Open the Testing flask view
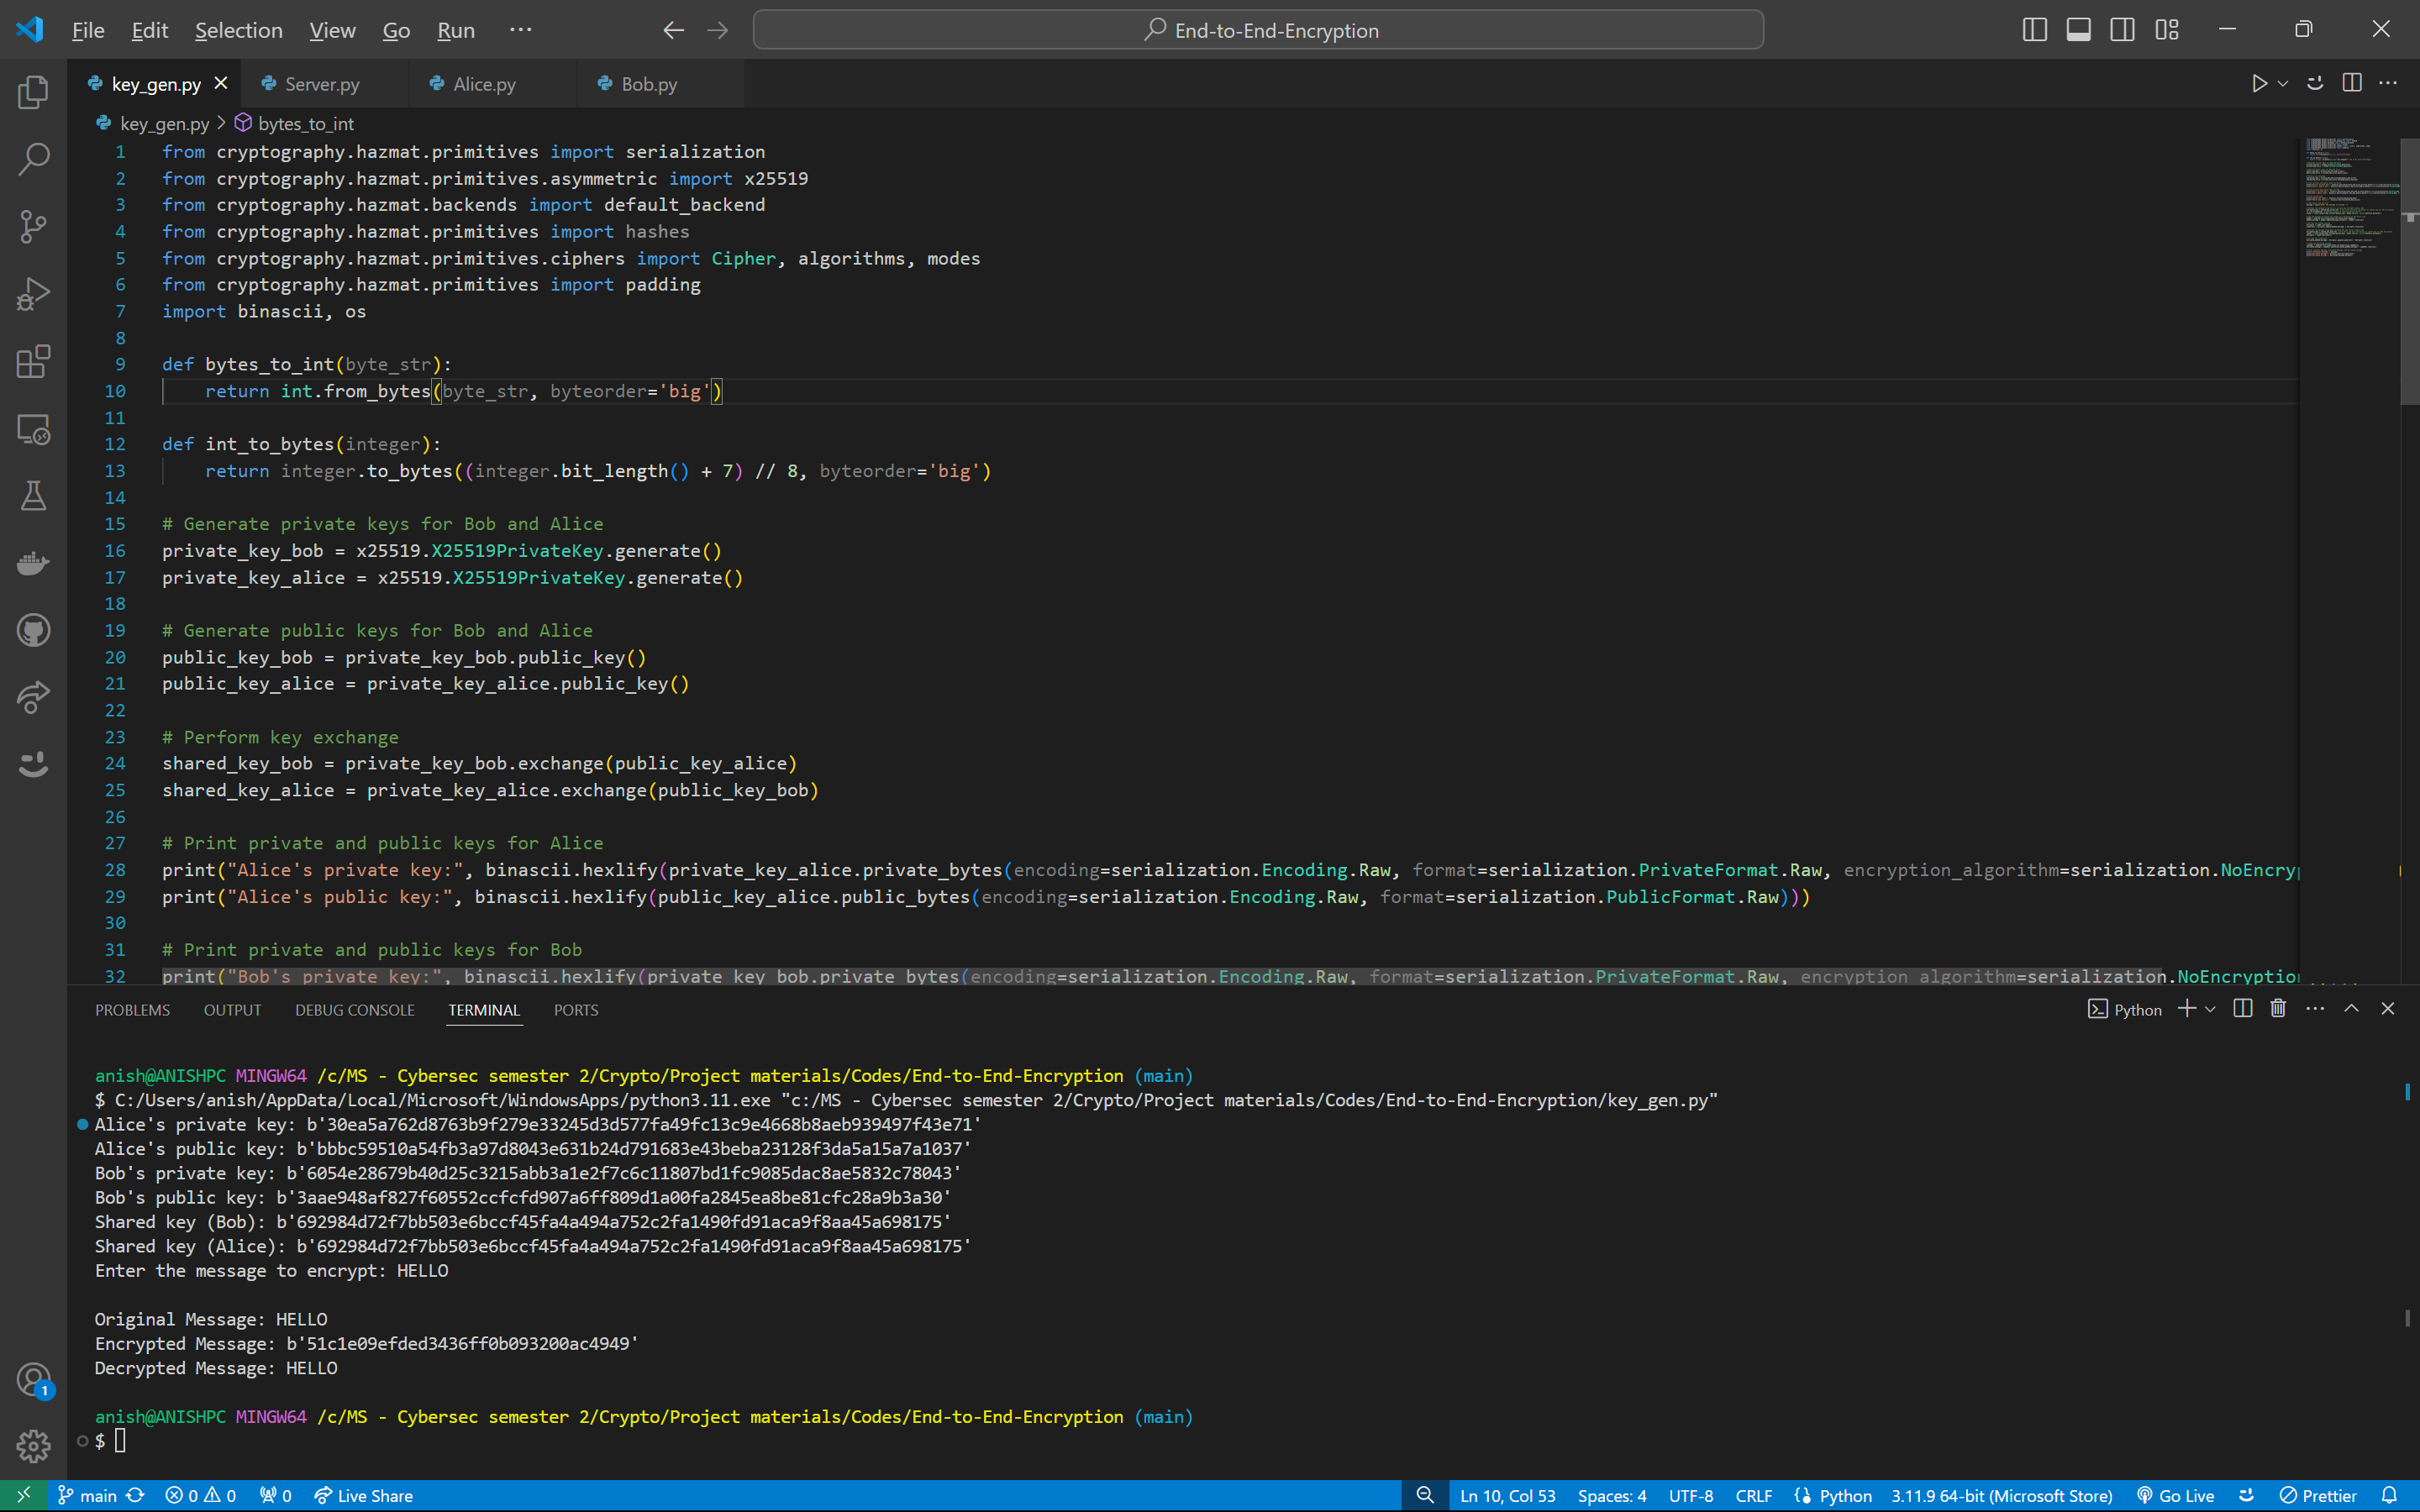 33,496
